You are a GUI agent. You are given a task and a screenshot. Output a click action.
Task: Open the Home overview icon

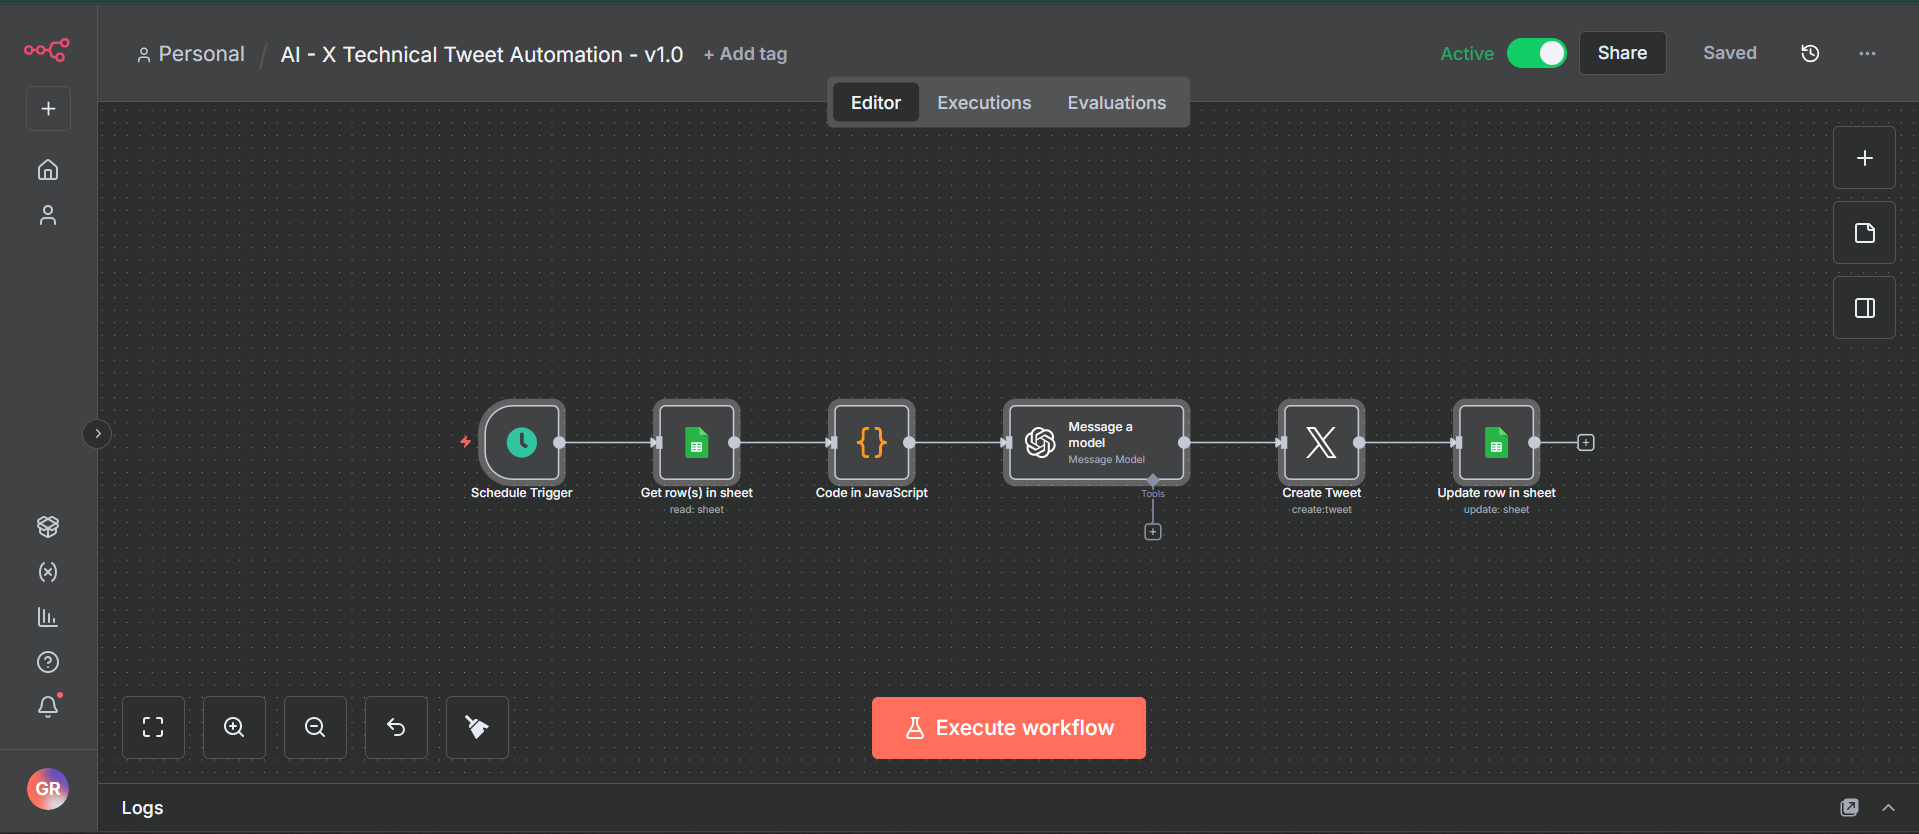coord(48,170)
